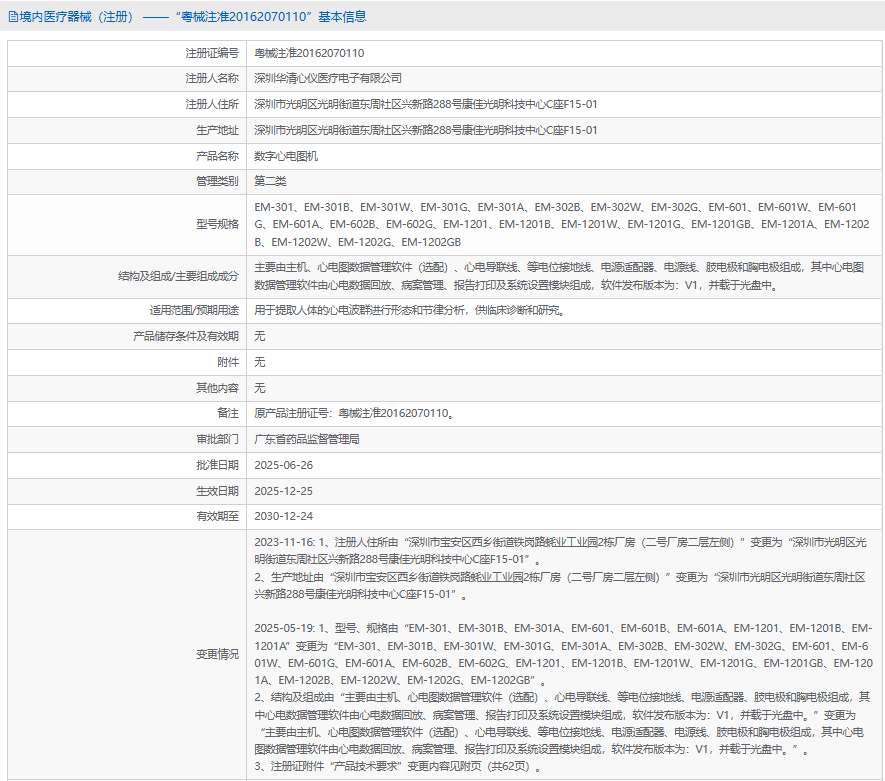Viewport: 885px width, 781px height.
Task: Click the '注册人名称' label cell
Action: pos(127,78)
